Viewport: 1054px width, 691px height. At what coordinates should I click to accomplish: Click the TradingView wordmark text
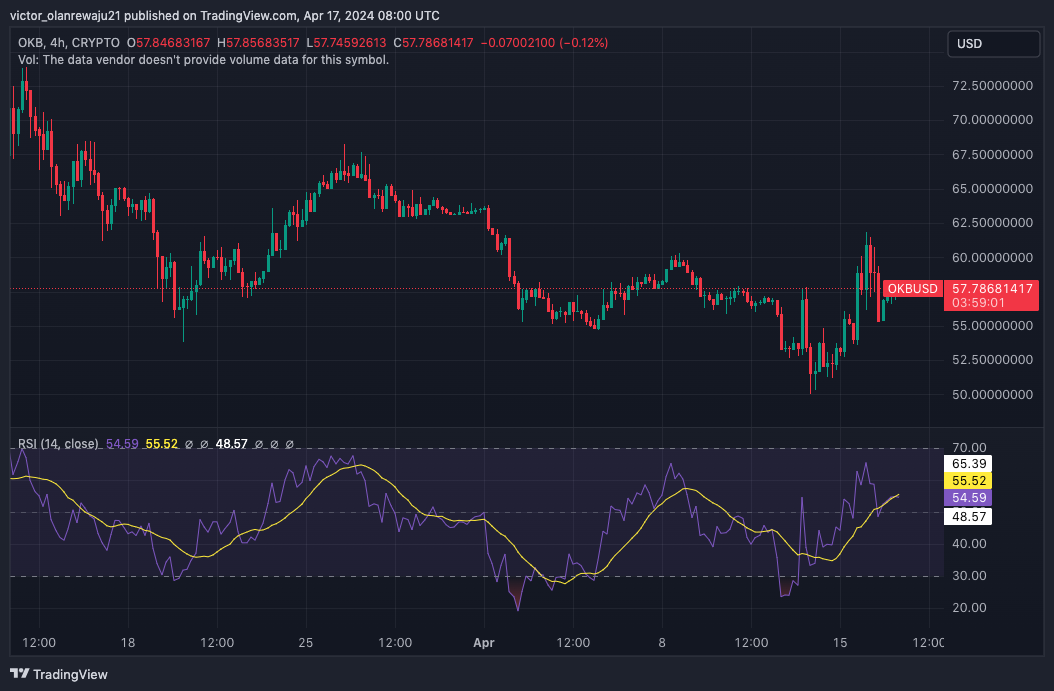pyautogui.click(x=72, y=674)
